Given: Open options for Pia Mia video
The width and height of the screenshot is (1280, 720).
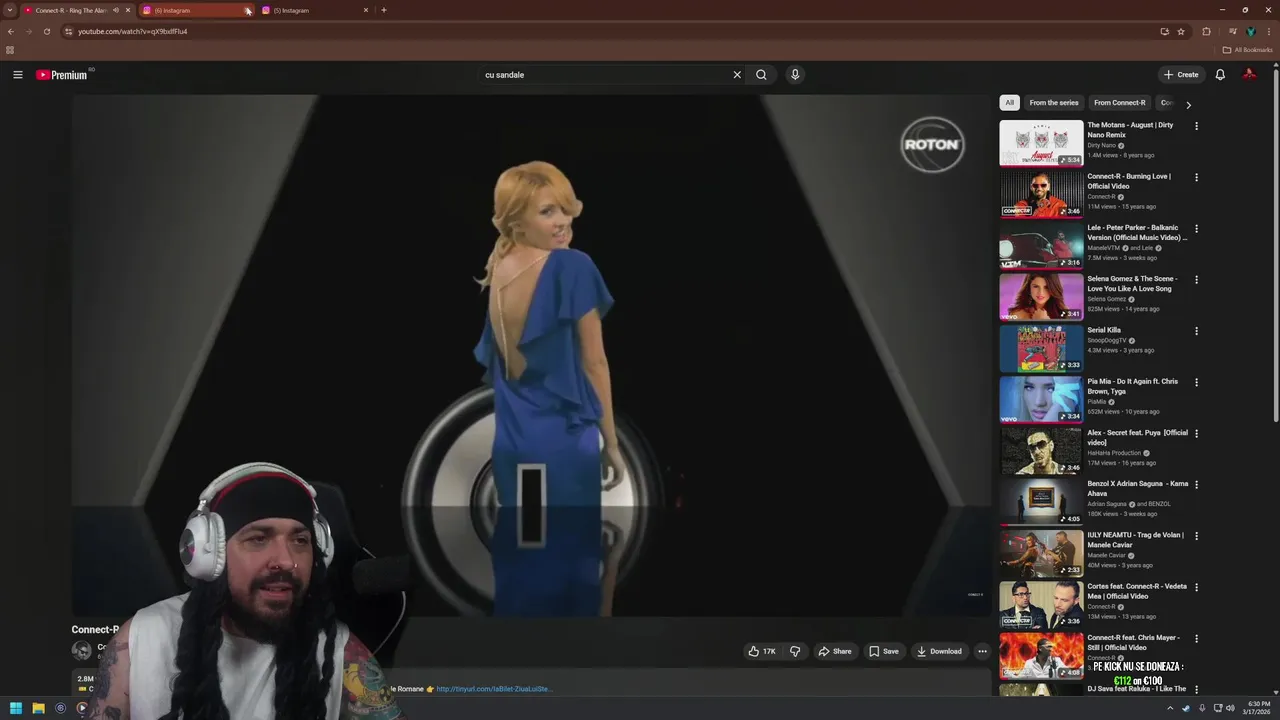Looking at the screenshot, I should coord(1196,382).
